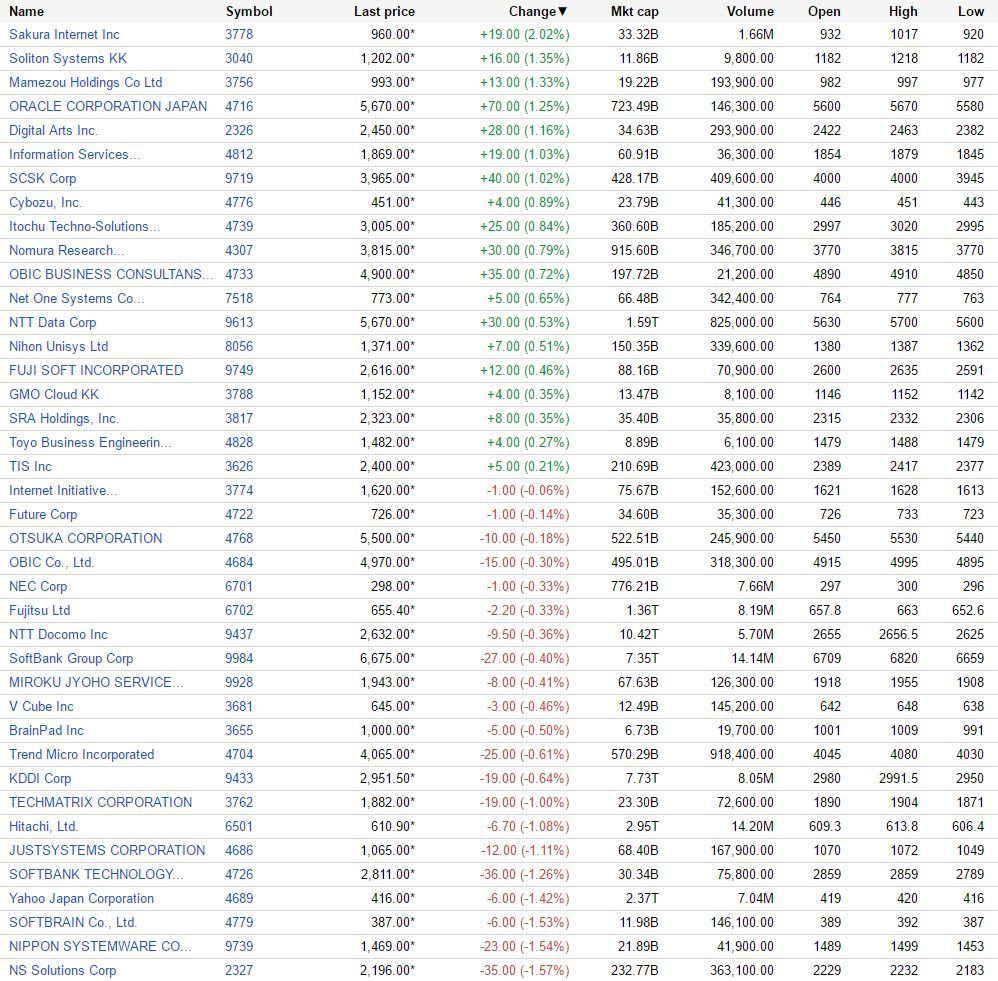This screenshot has width=998, height=981.
Task: Open OTSUKA CORPORATION link
Action: [x=86, y=539]
